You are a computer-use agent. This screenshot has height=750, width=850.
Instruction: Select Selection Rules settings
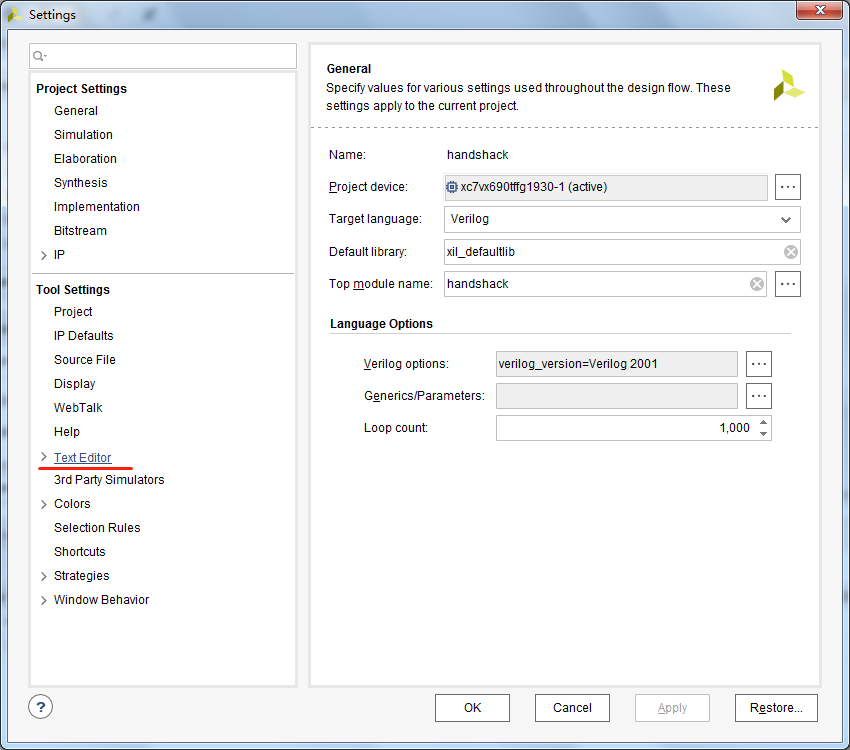[97, 528]
